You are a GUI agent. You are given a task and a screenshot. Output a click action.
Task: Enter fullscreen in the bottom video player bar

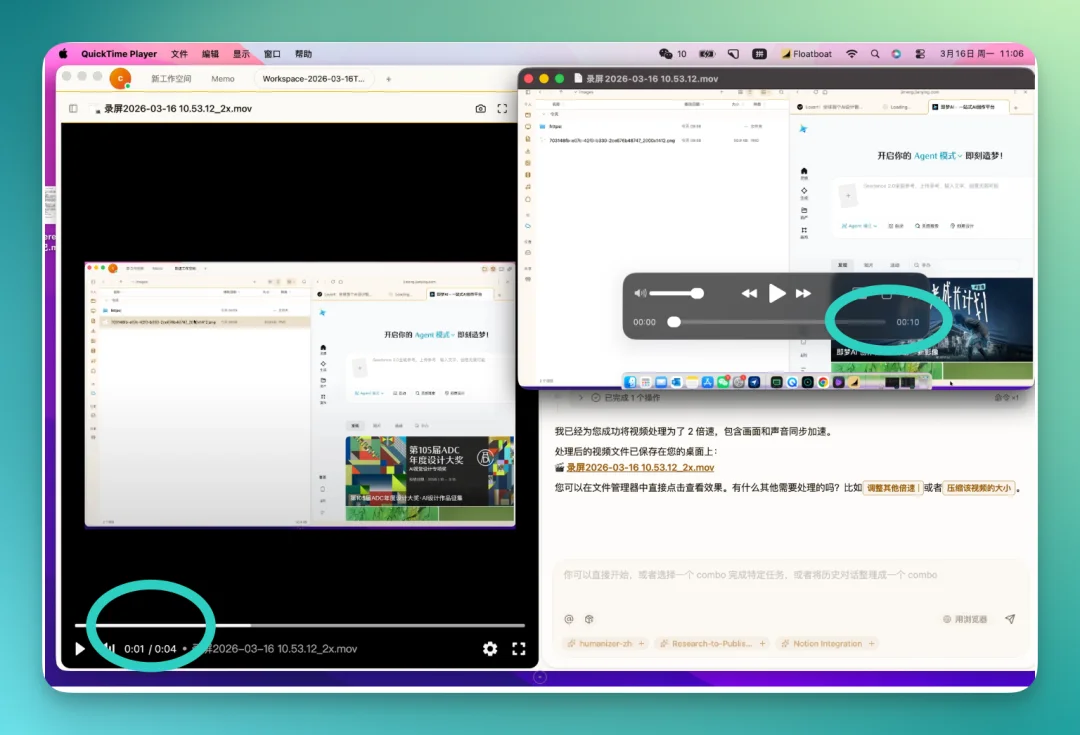click(x=518, y=649)
